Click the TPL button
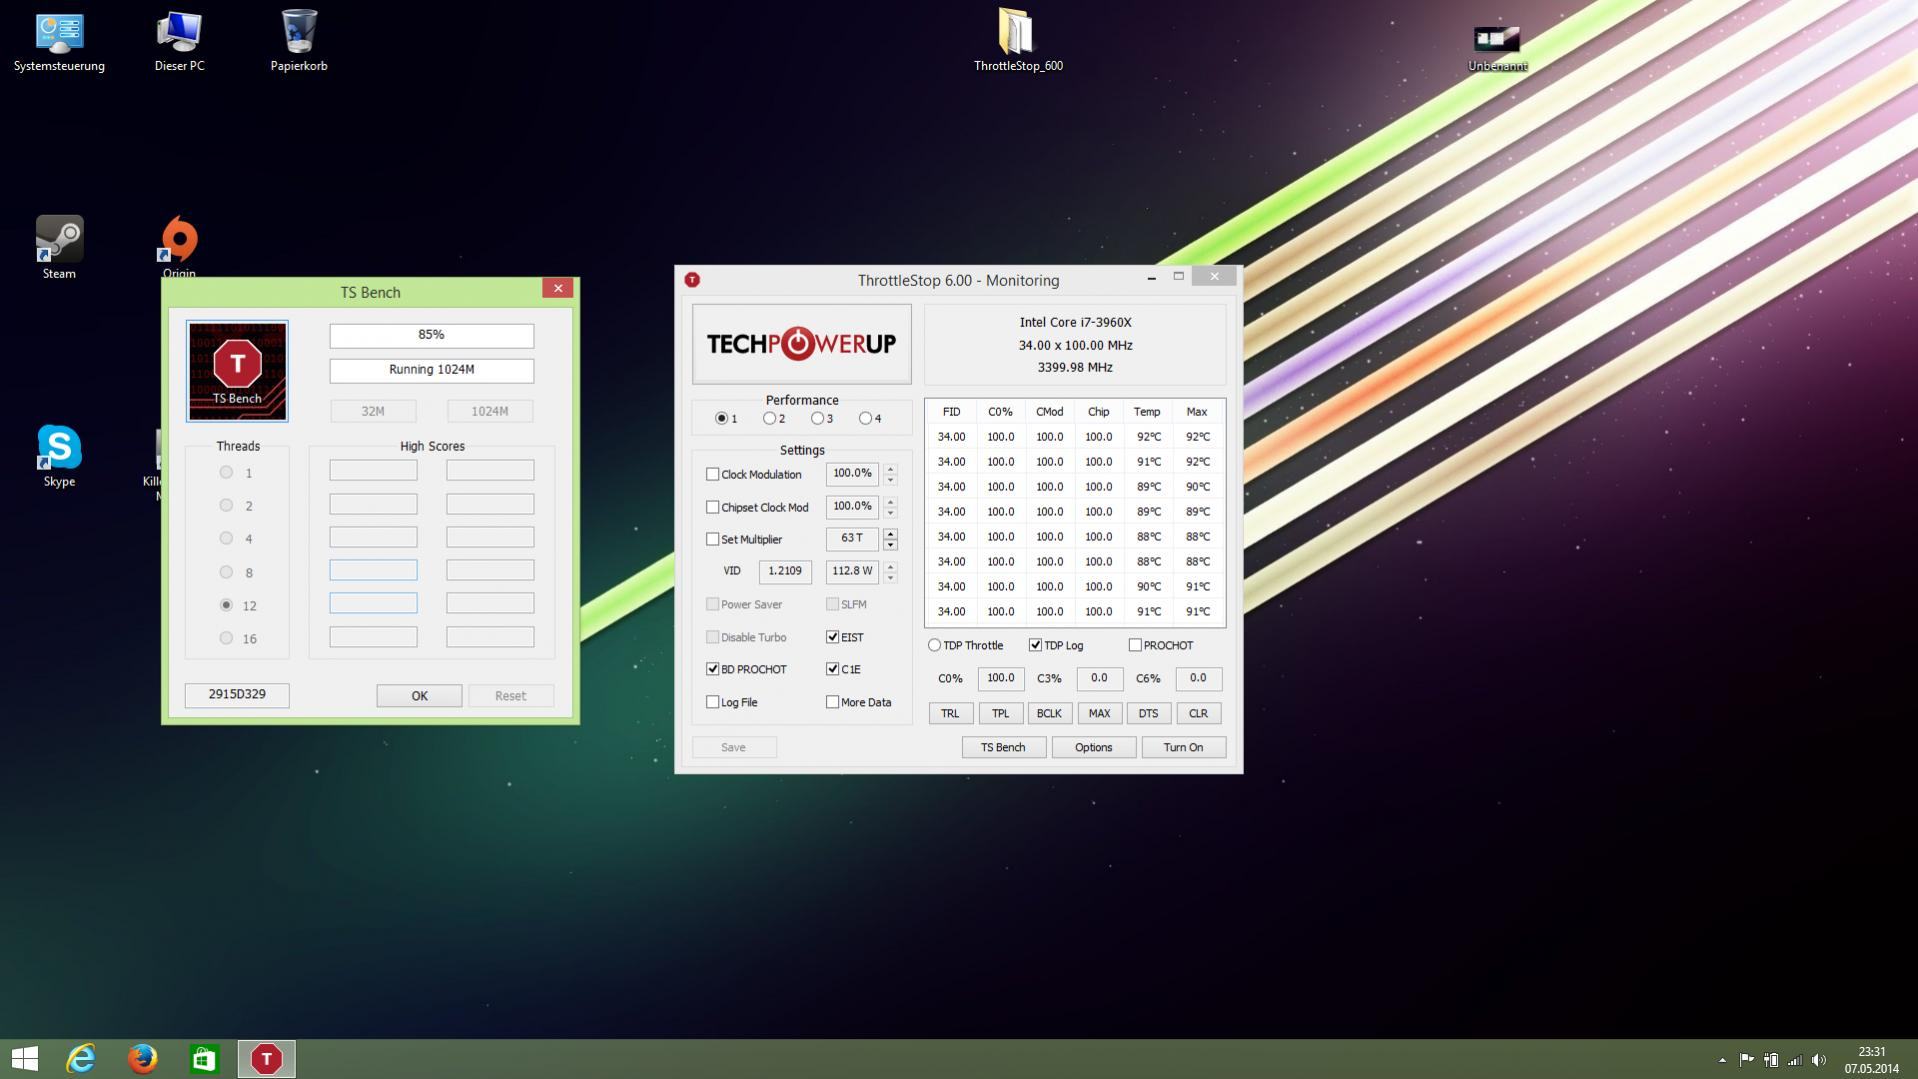This screenshot has width=1918, height=1079. click(1000, 713)
